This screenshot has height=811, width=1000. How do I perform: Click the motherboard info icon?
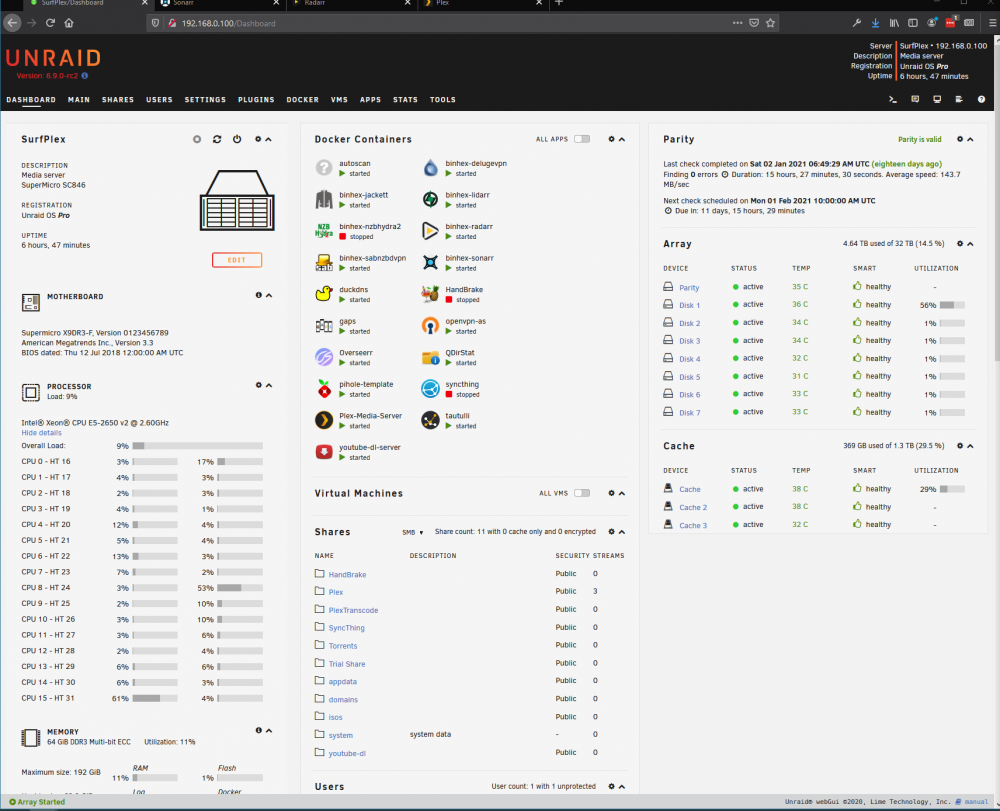point(258,295)
